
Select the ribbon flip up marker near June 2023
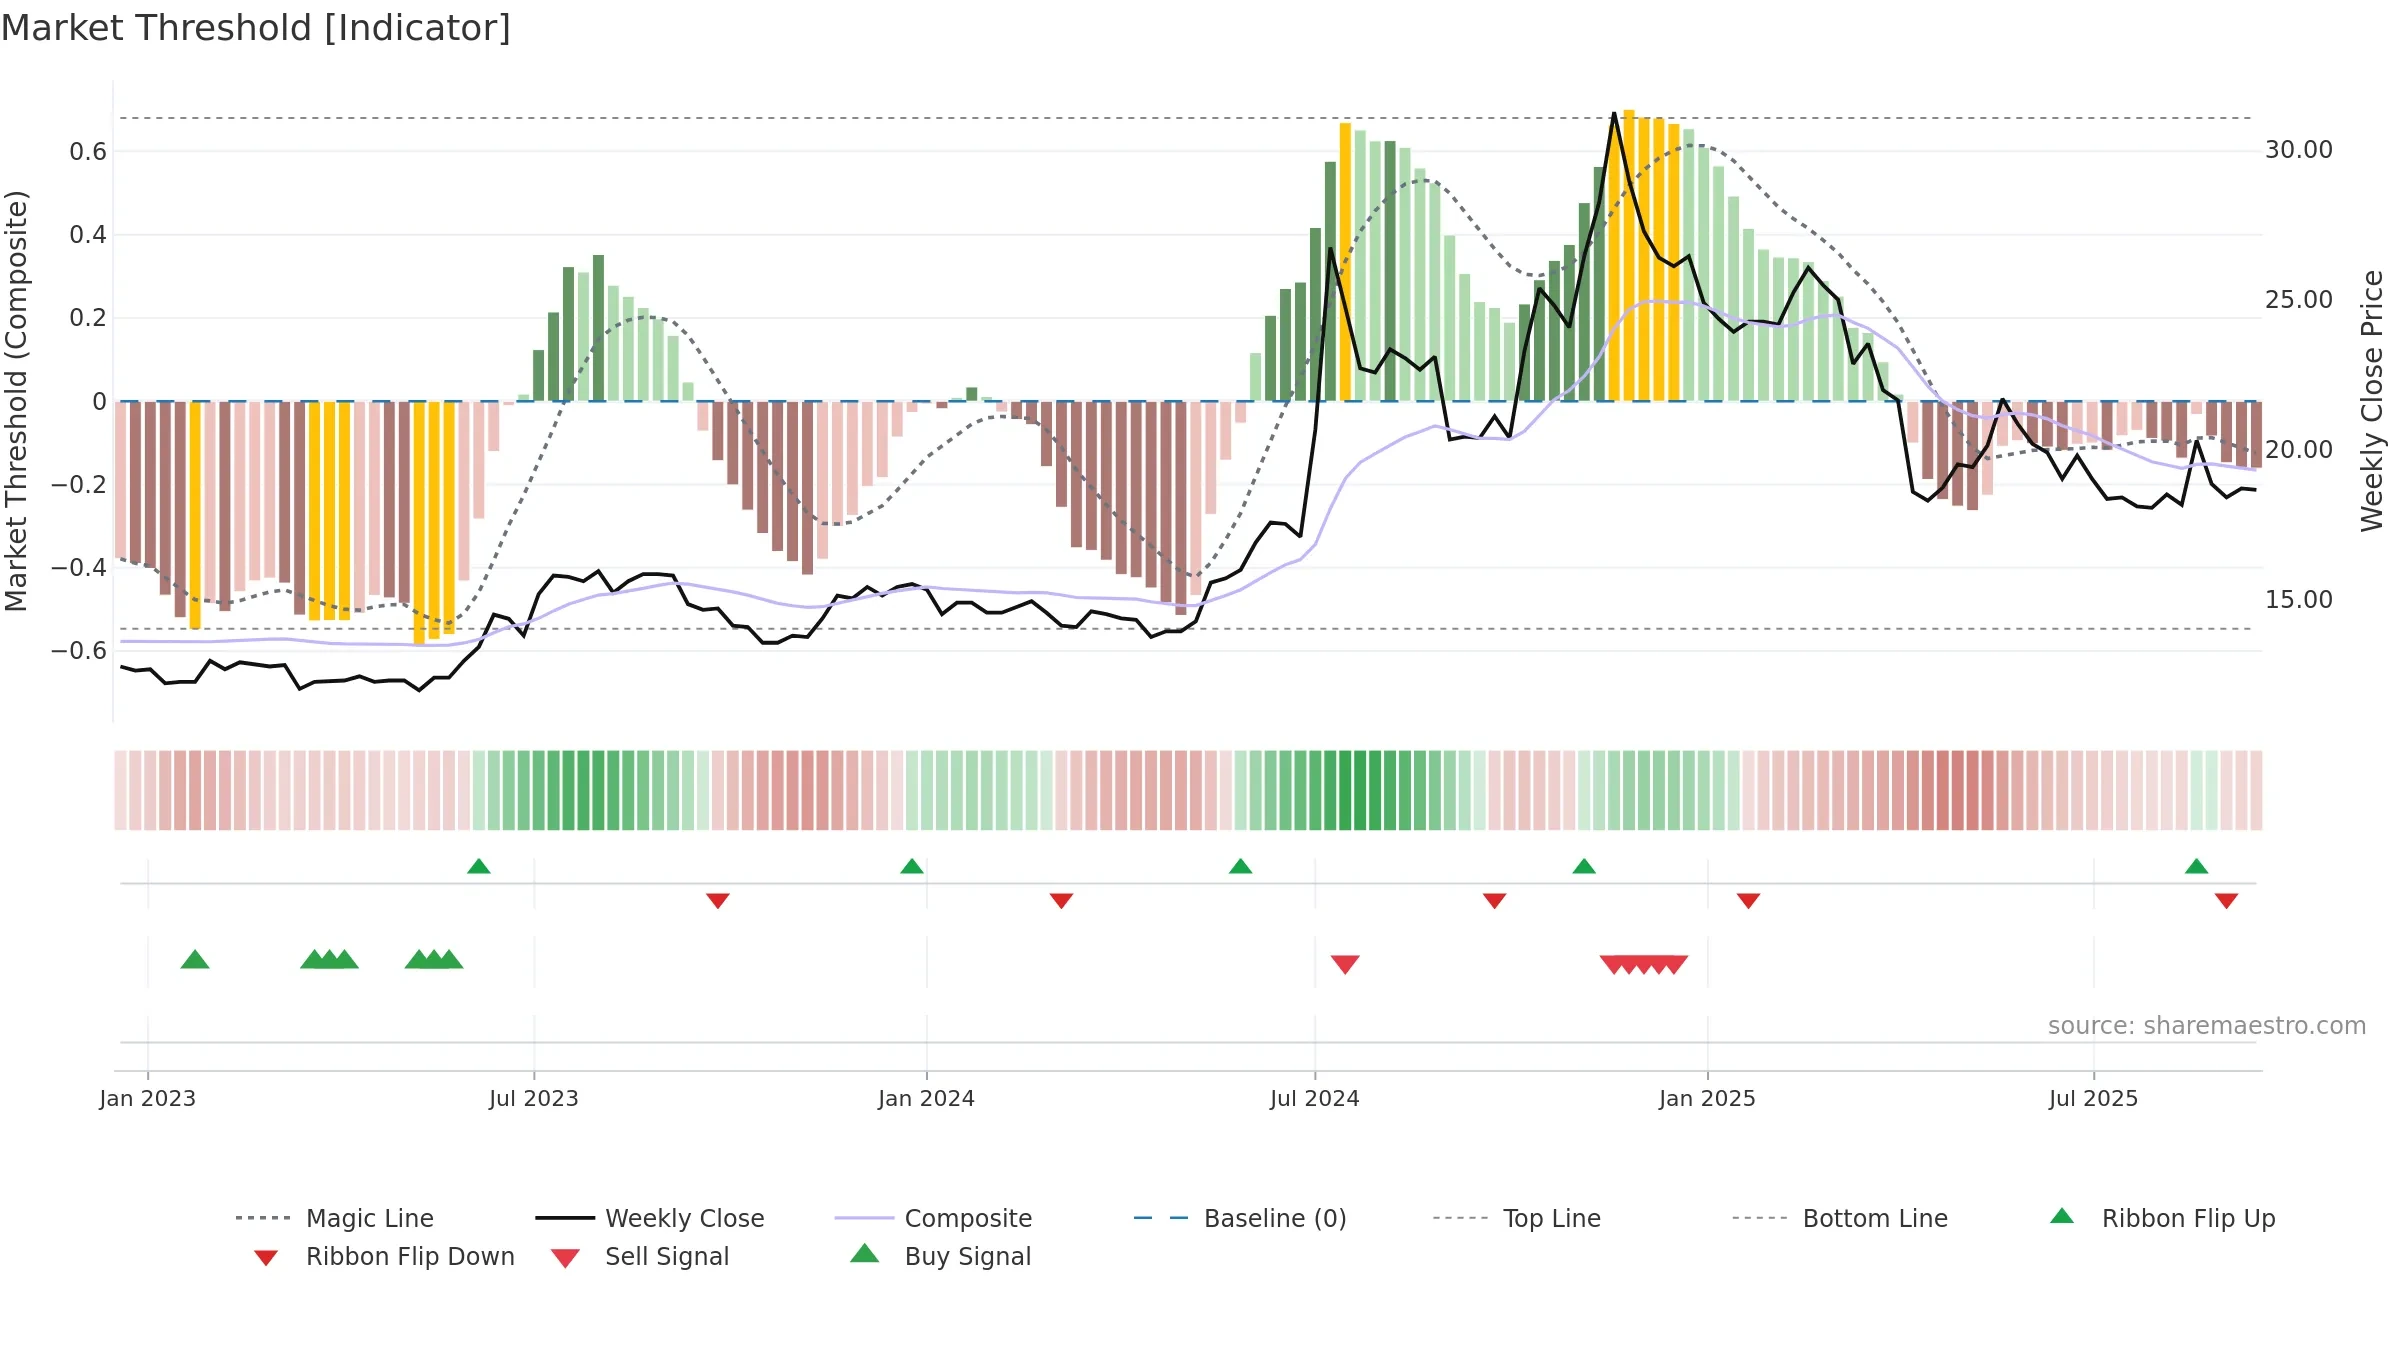[x=479, y=866]
